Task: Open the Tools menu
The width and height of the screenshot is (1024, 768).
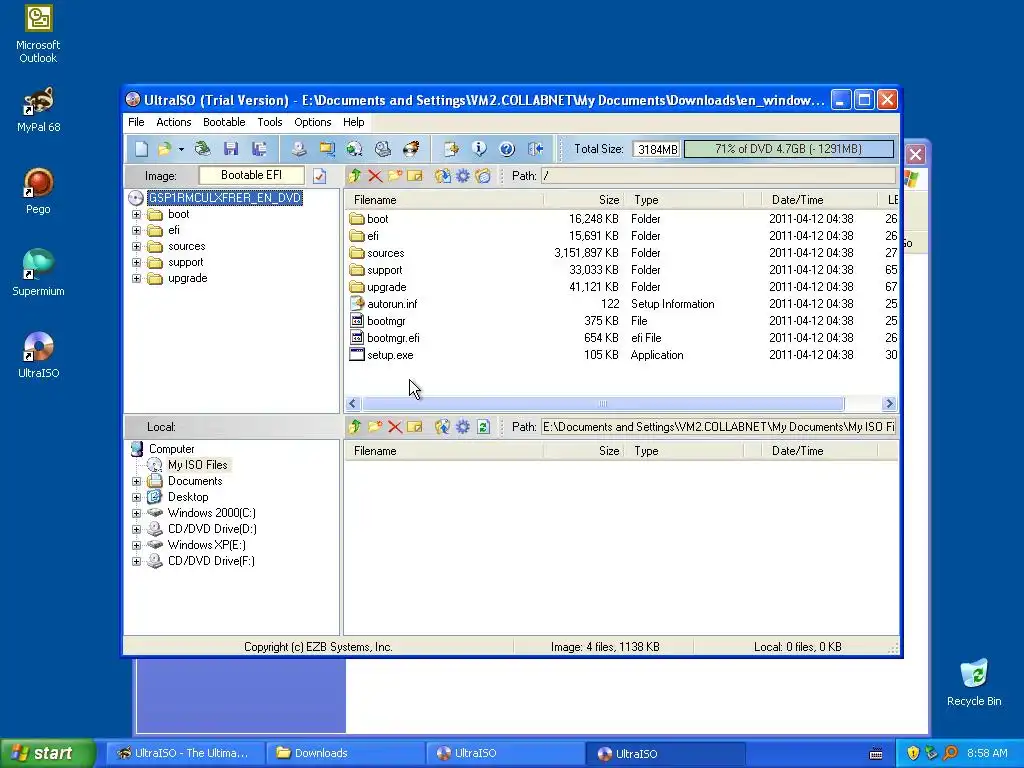Action: 270,122
